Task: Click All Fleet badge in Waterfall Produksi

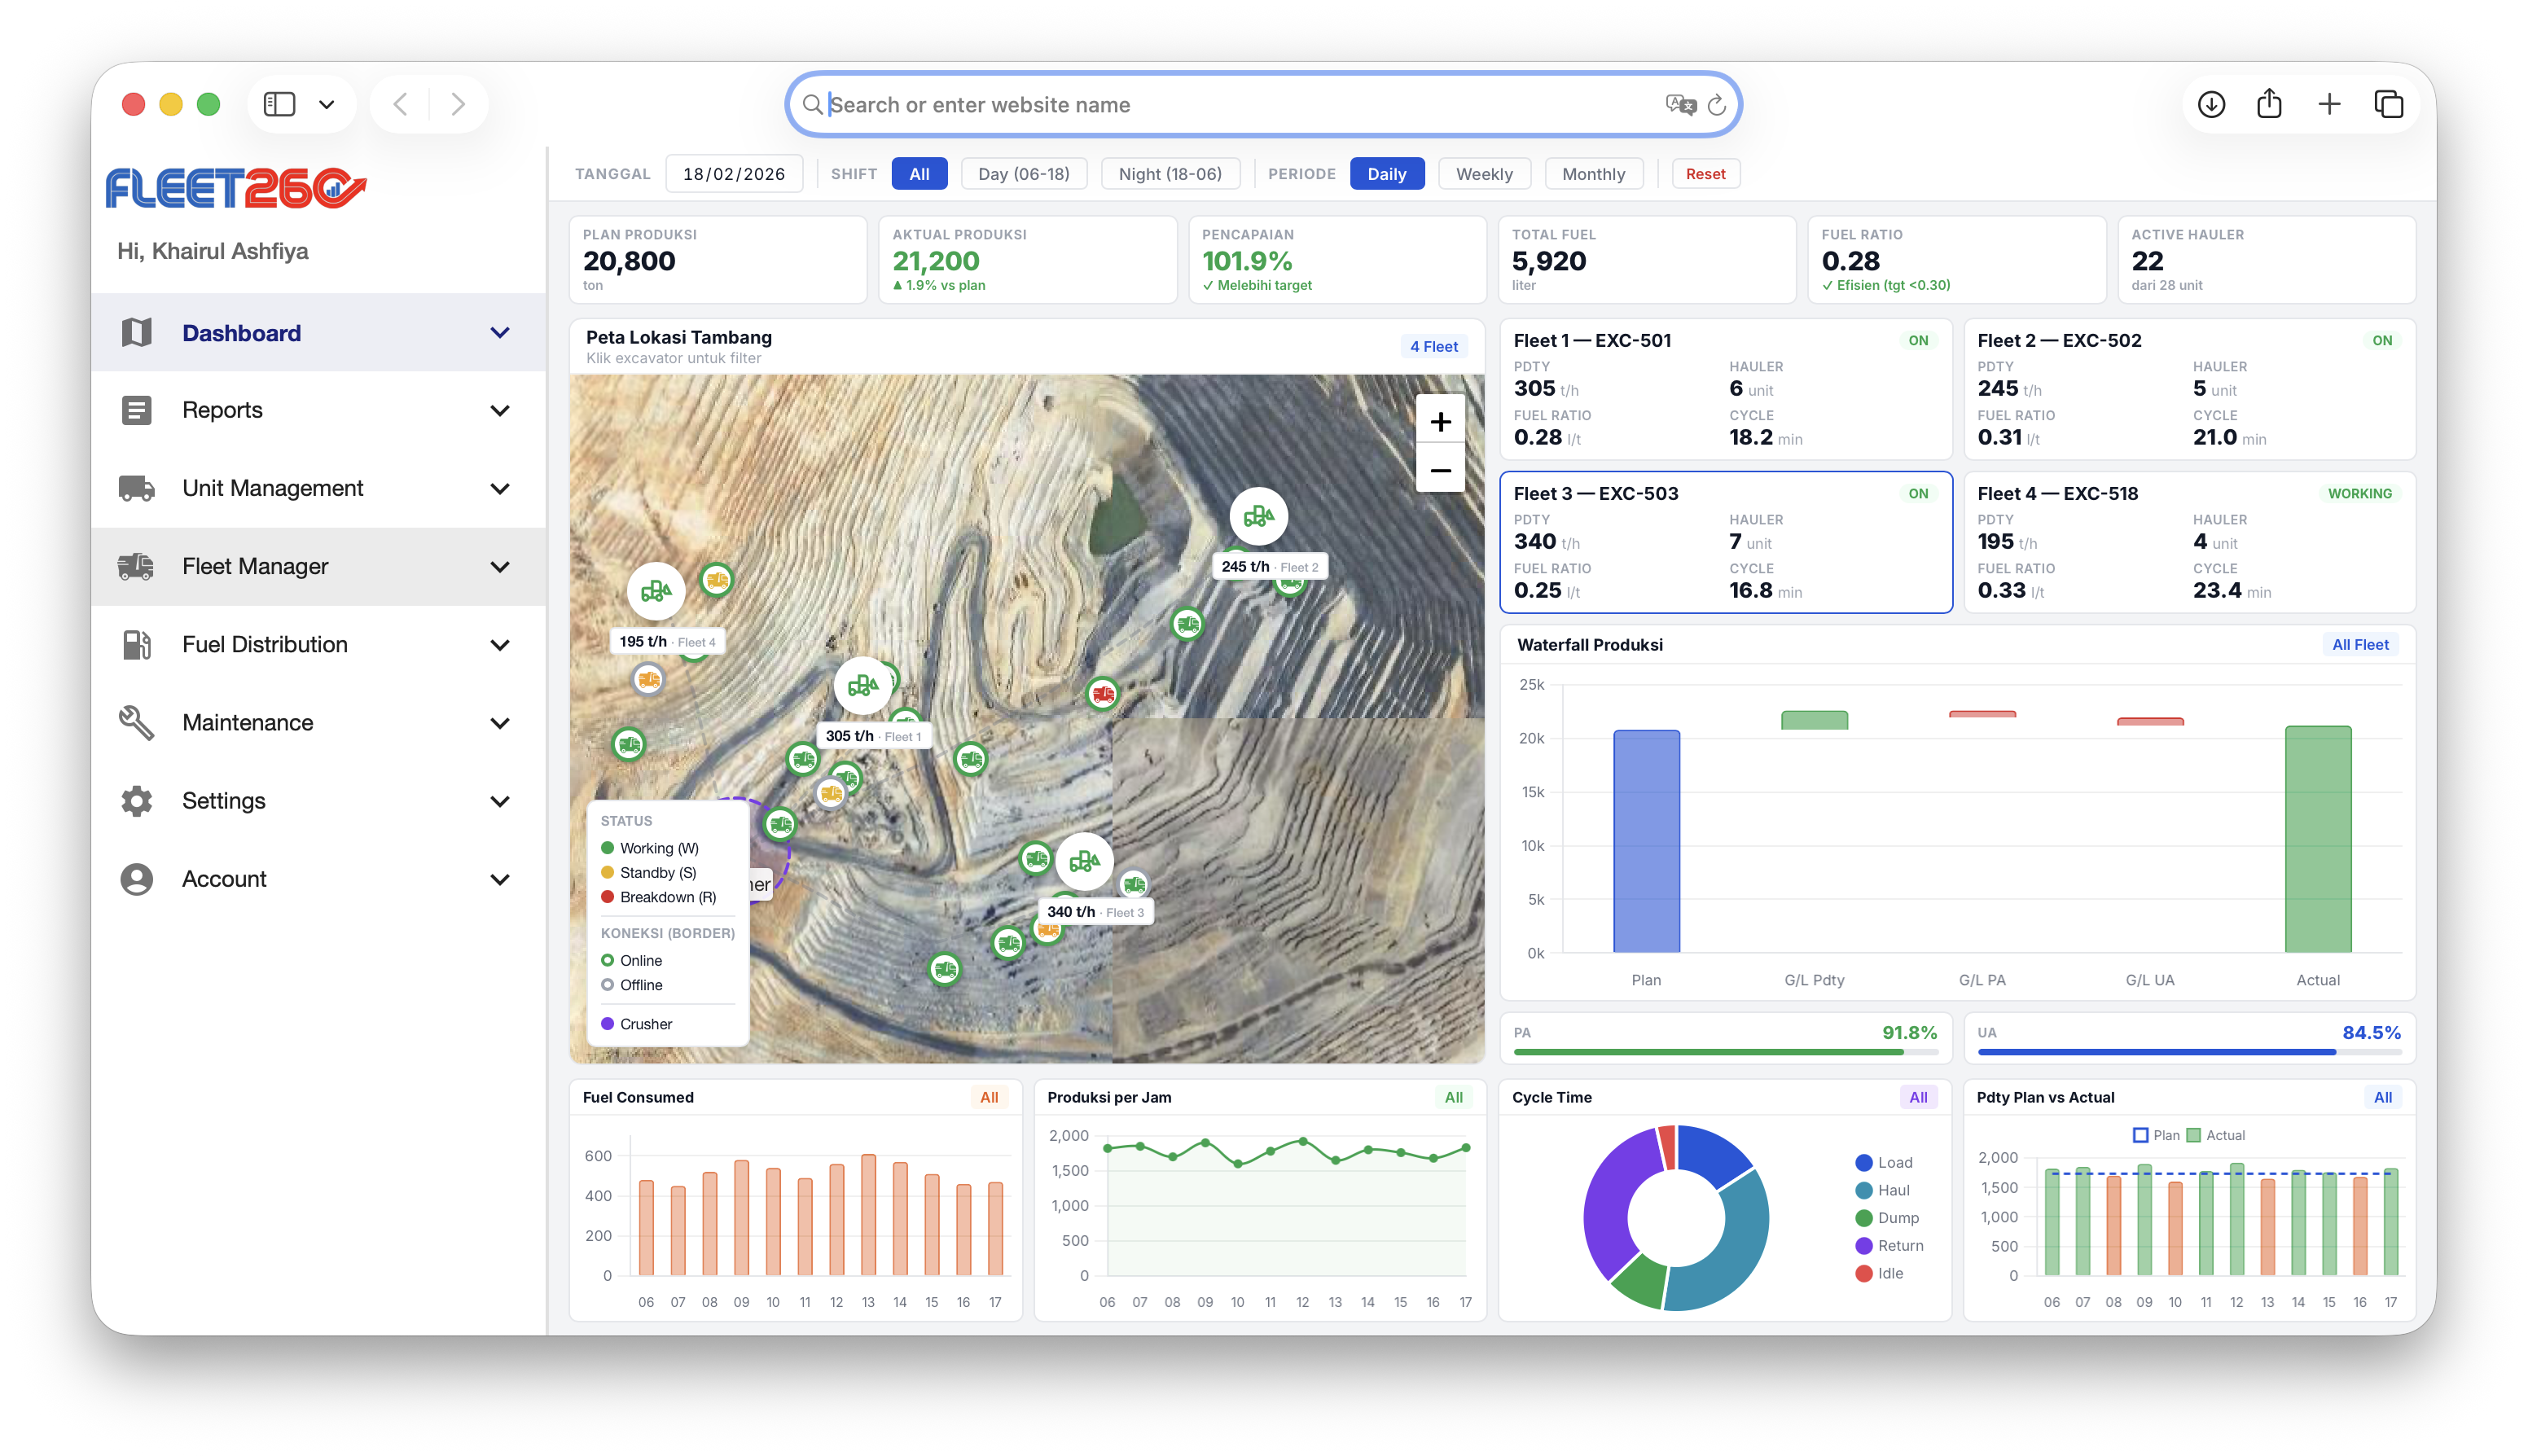Action: (x=2360, y=645)
